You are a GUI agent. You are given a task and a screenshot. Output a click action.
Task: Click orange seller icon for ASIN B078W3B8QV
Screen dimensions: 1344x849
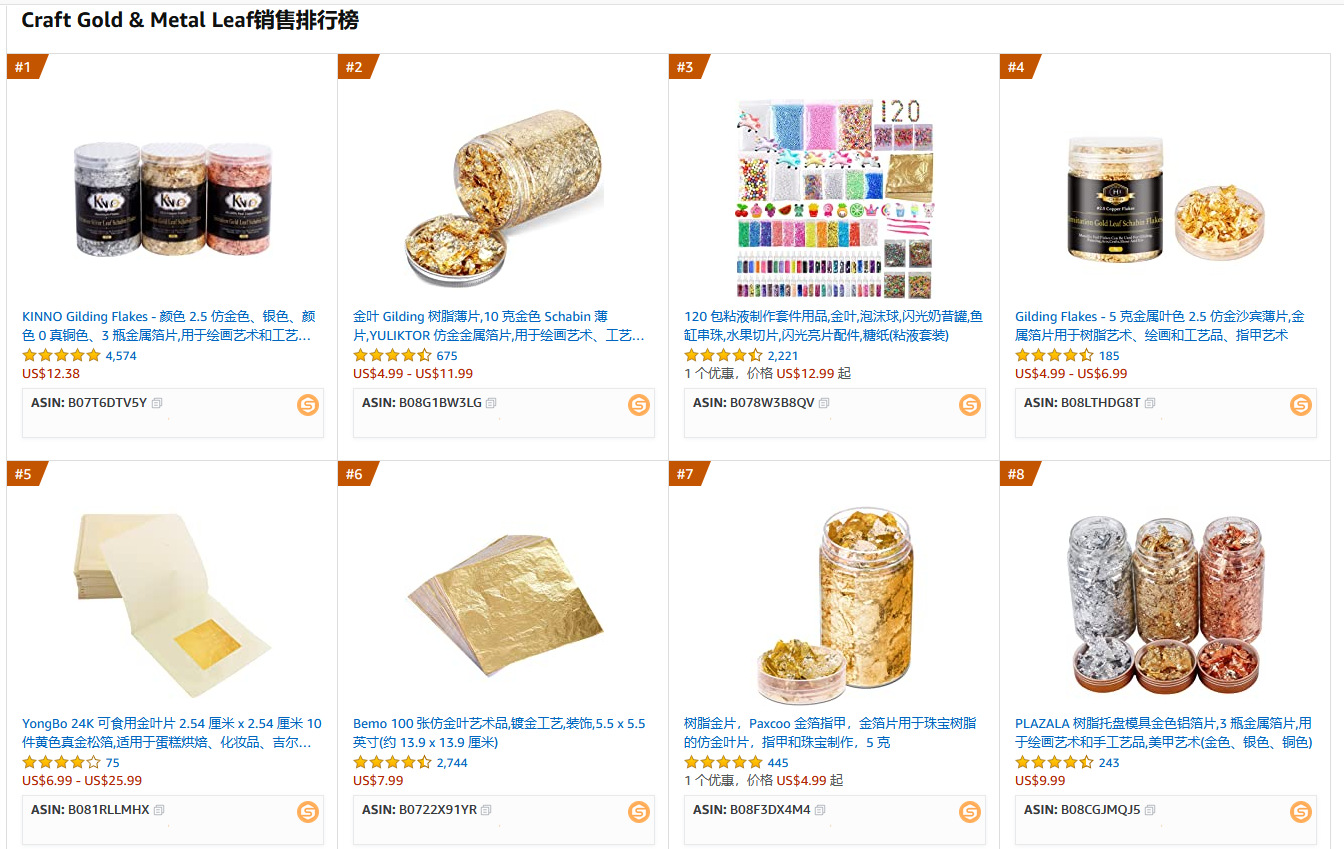pos(970,405)
